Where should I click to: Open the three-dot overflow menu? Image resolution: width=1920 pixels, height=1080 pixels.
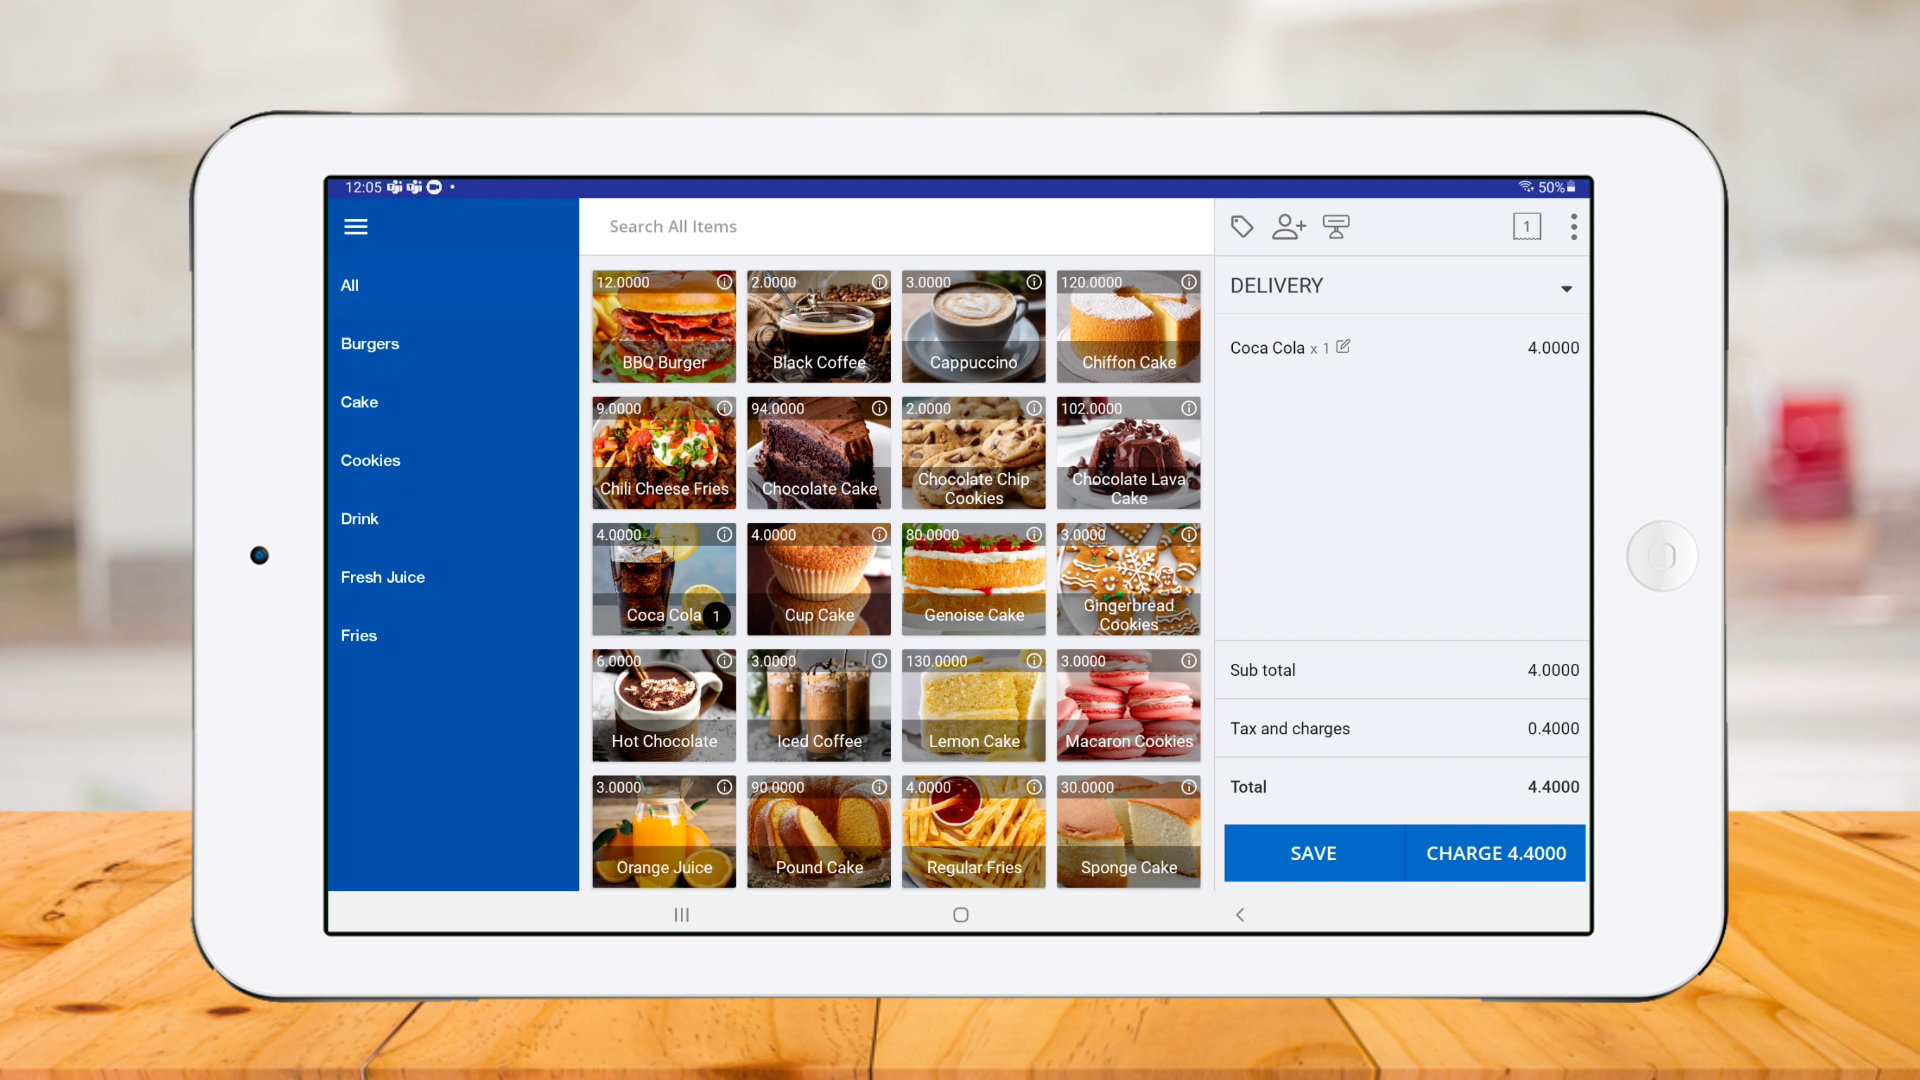1573,227
